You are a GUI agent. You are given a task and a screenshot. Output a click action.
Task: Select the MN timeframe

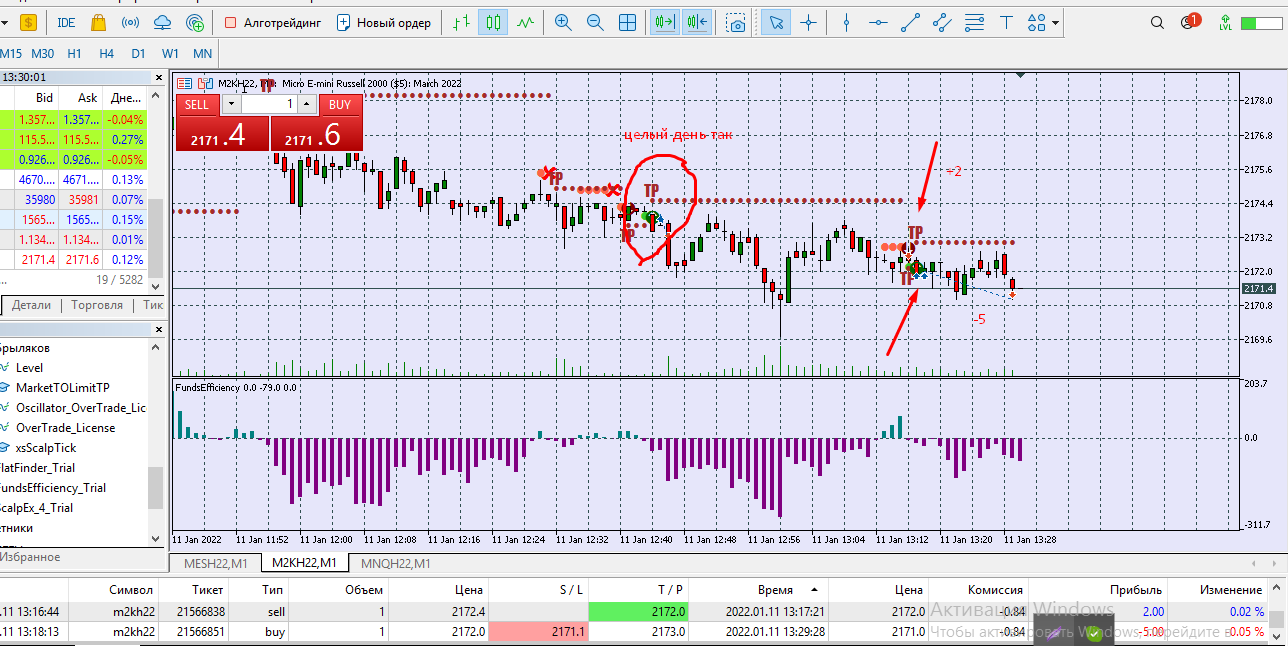coord(202,54)
